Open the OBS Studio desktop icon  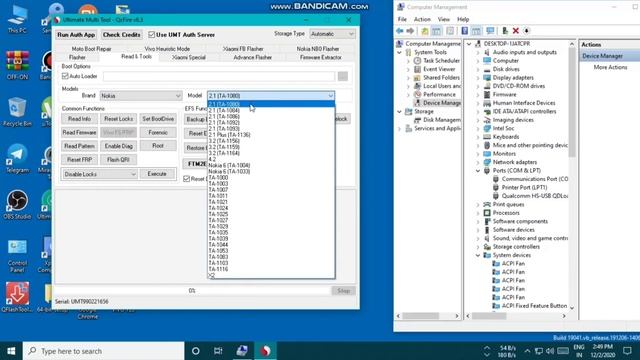tap(17, 205)
